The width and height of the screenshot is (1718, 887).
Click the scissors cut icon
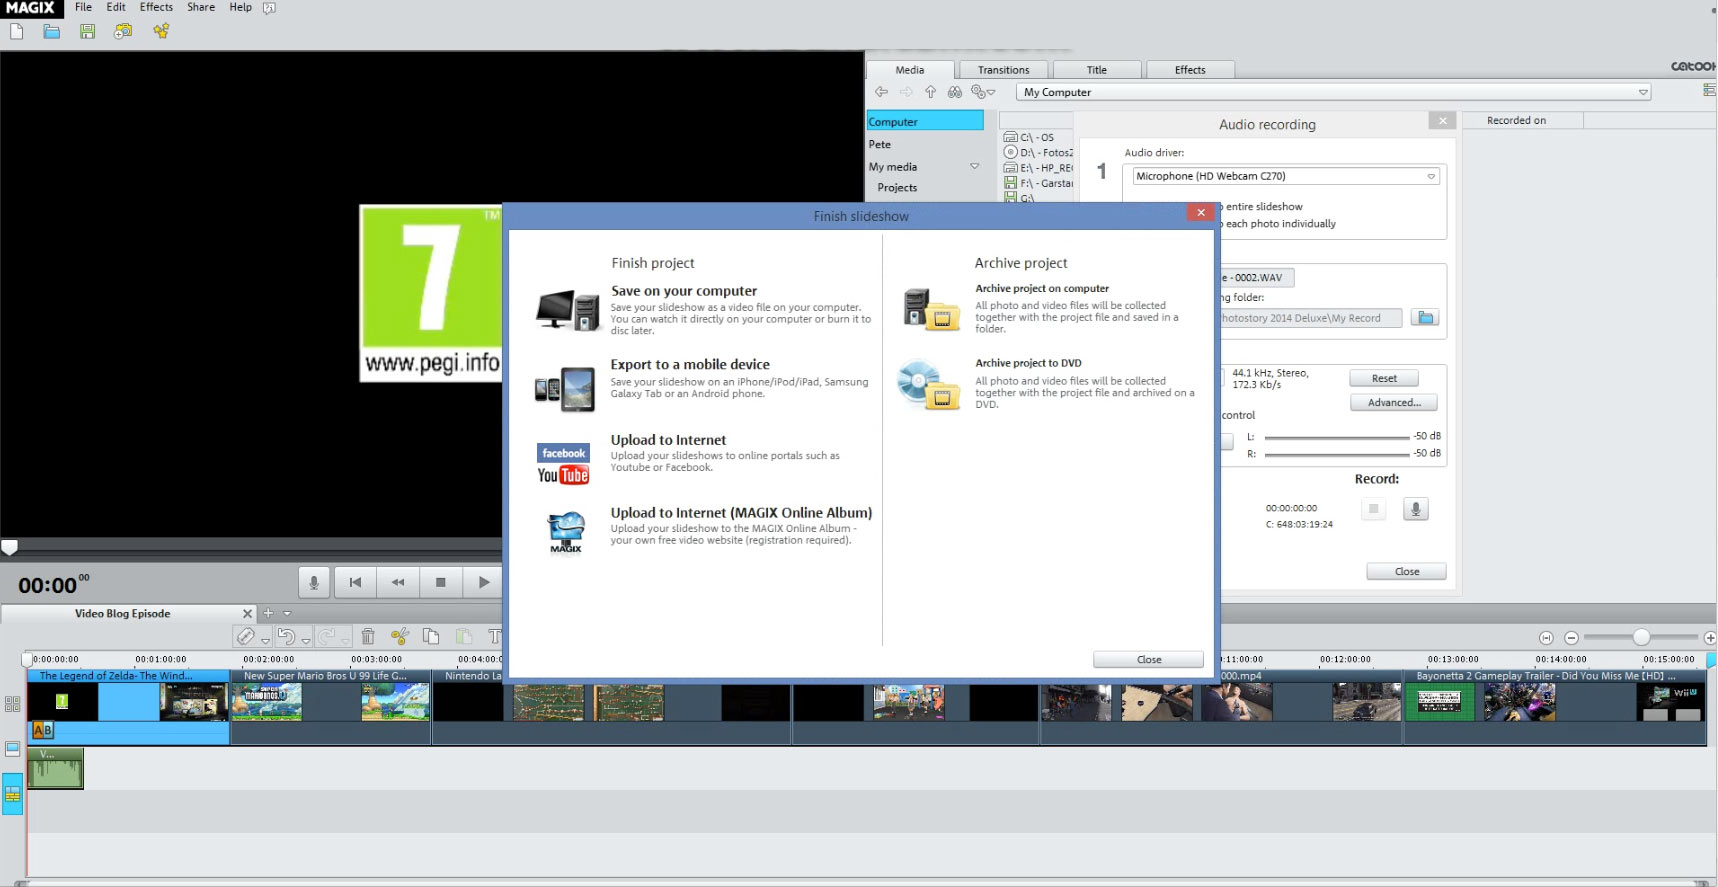(400, 636)
